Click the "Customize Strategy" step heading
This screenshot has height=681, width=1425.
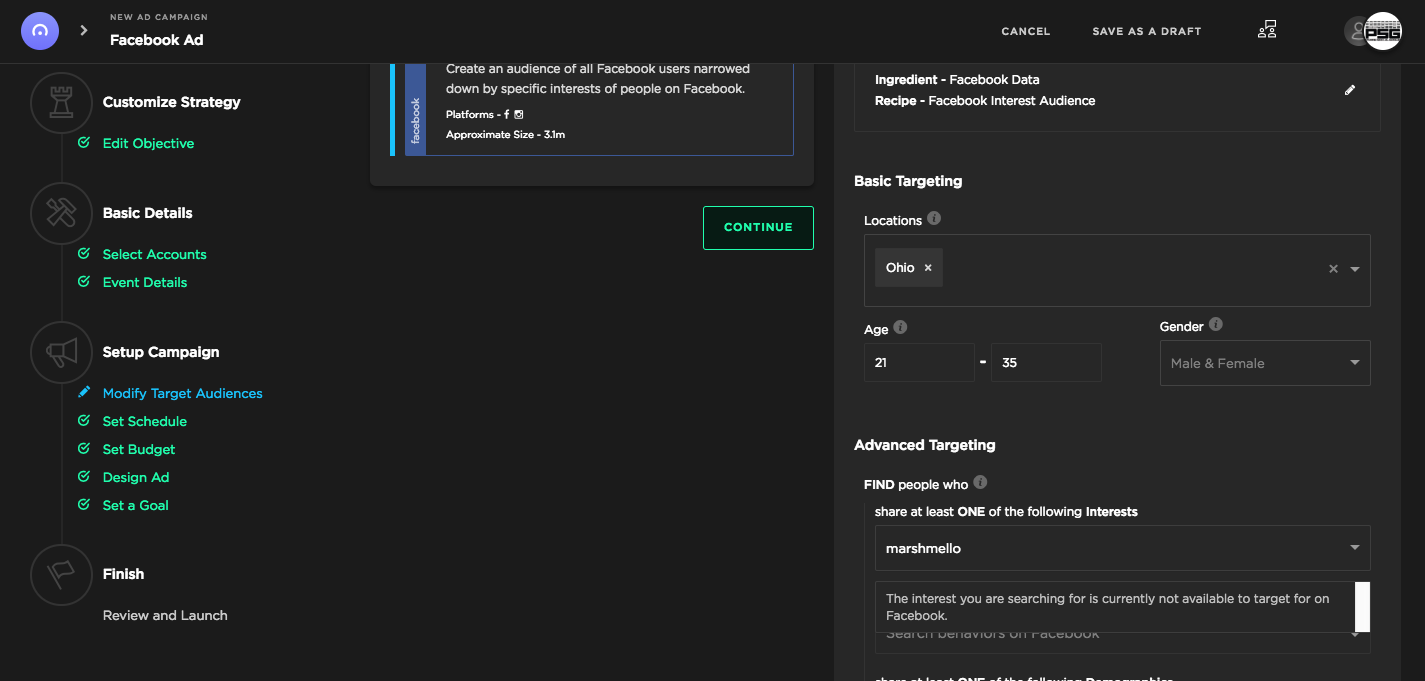172,102
